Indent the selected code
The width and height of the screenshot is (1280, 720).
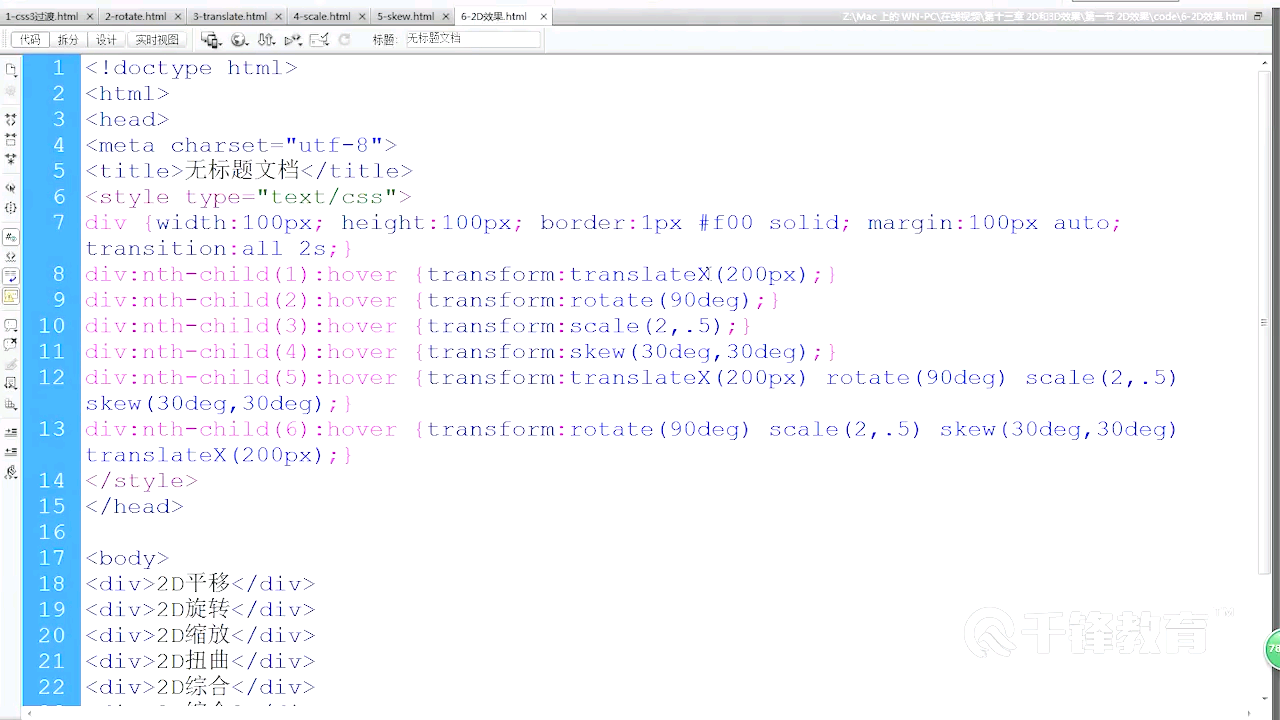(11, 431)
